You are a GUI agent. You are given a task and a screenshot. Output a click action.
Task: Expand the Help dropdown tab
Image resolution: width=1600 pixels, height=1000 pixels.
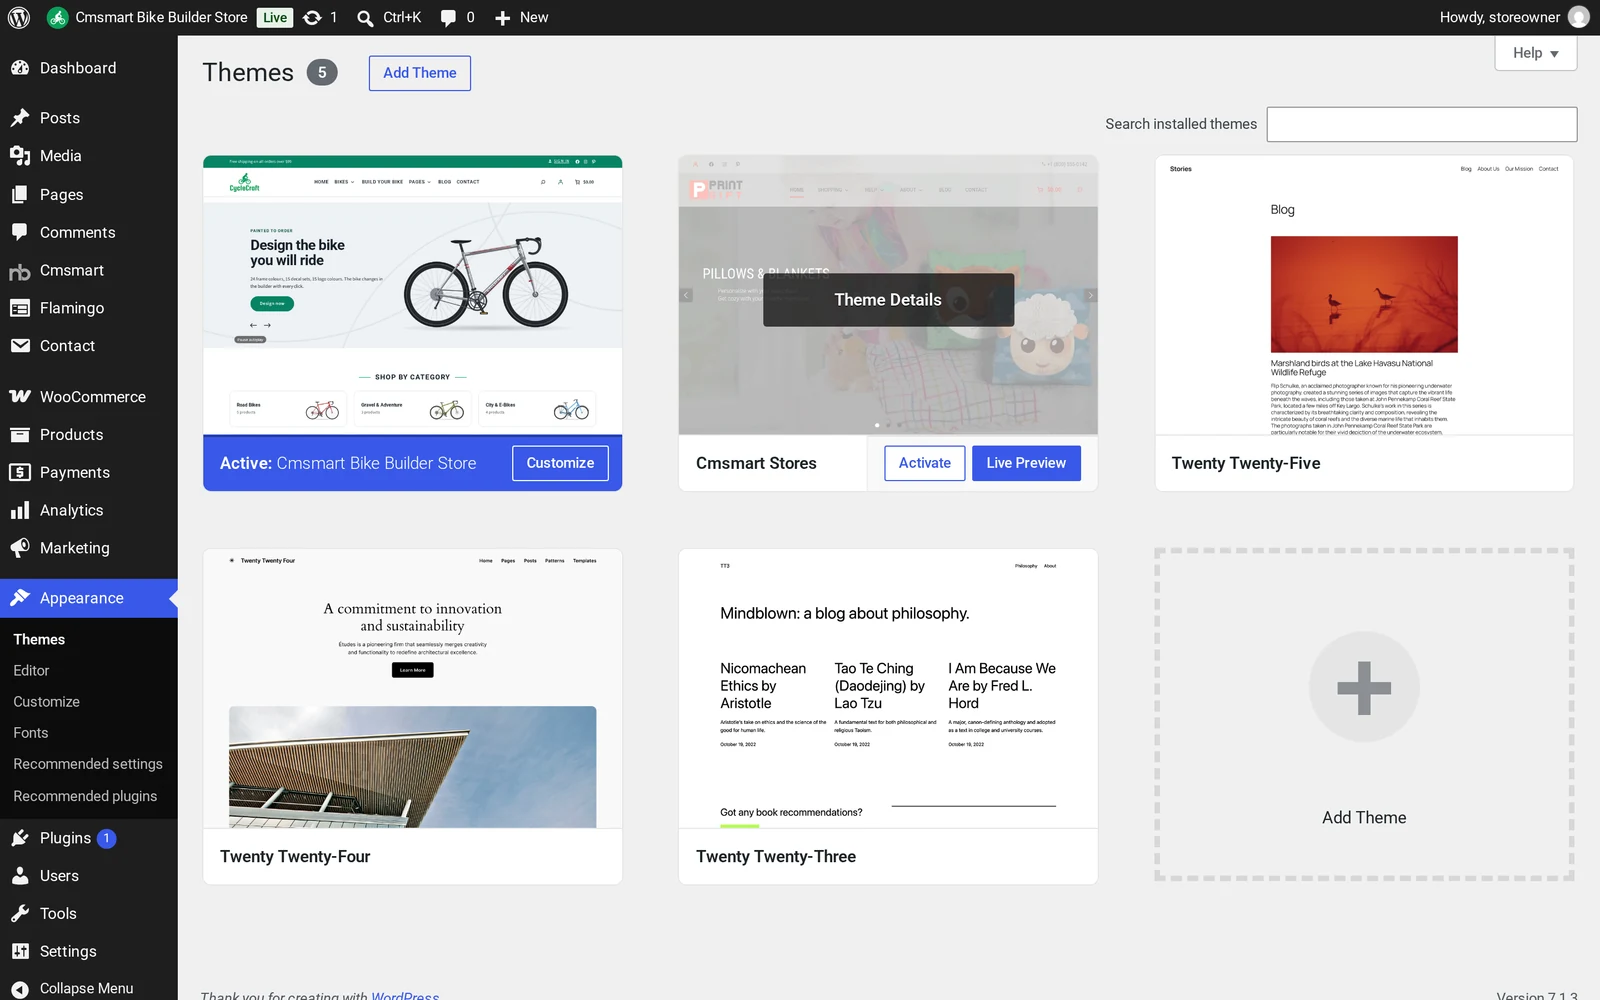[1535, 53]
